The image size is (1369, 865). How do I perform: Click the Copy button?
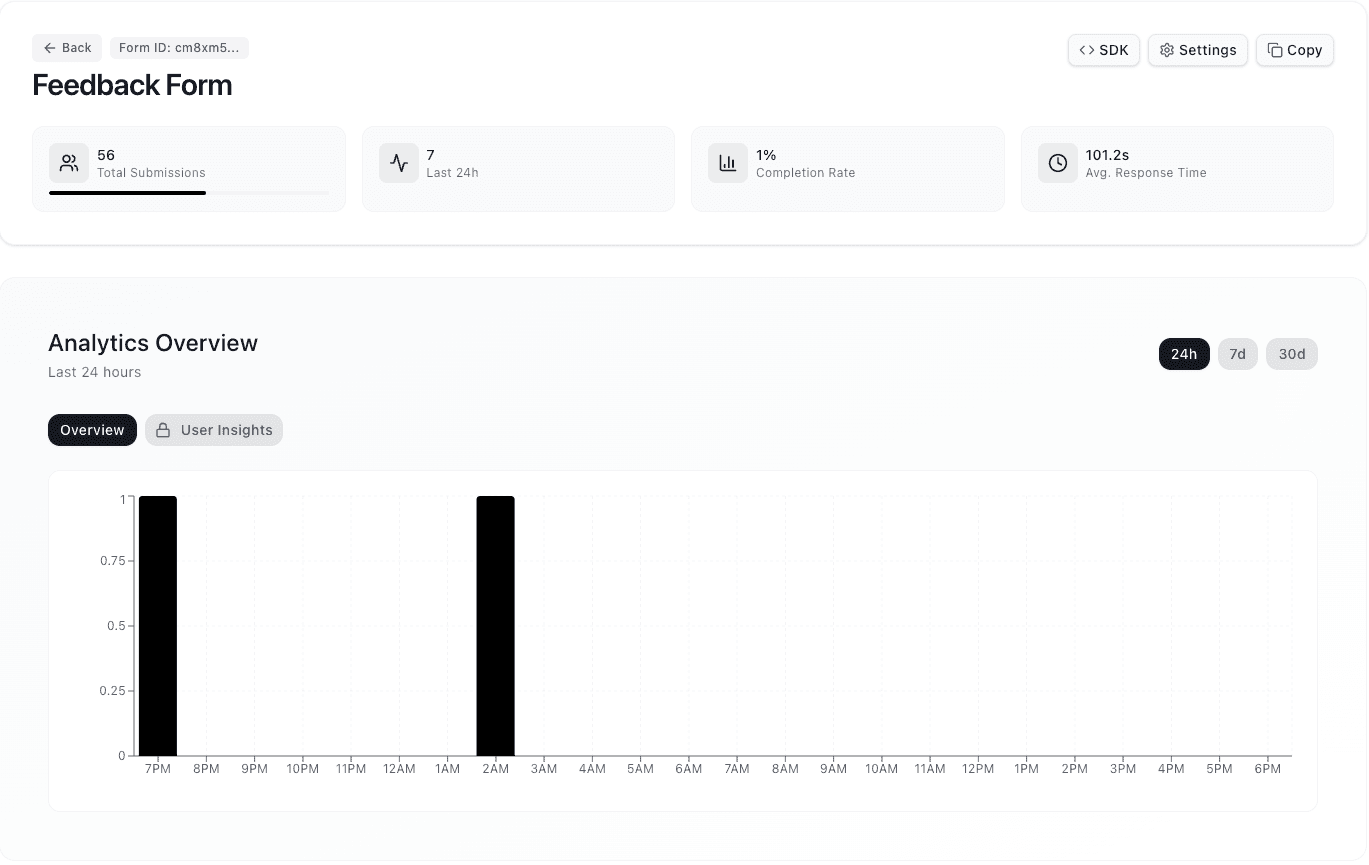1294,50
